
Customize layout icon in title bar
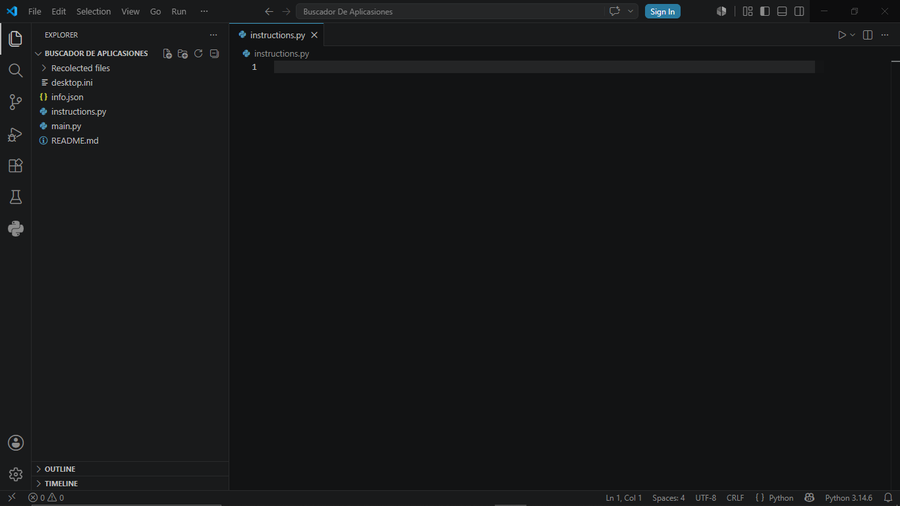pos(747,11)
